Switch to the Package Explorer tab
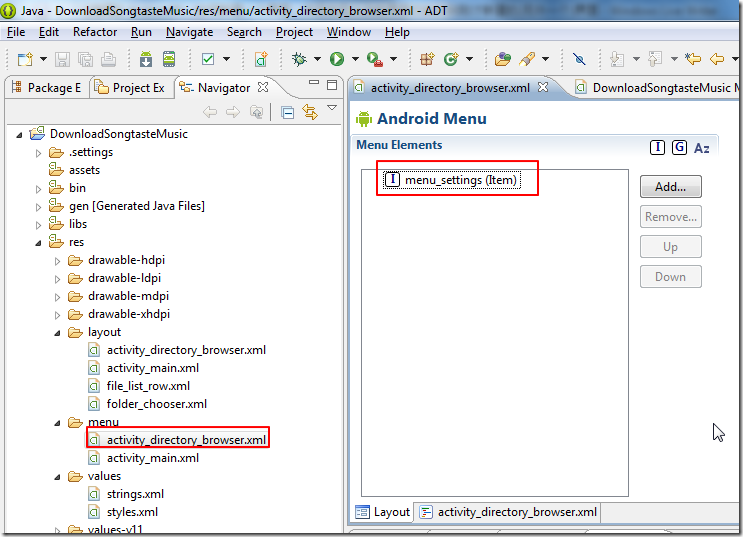 coord(47,88)
